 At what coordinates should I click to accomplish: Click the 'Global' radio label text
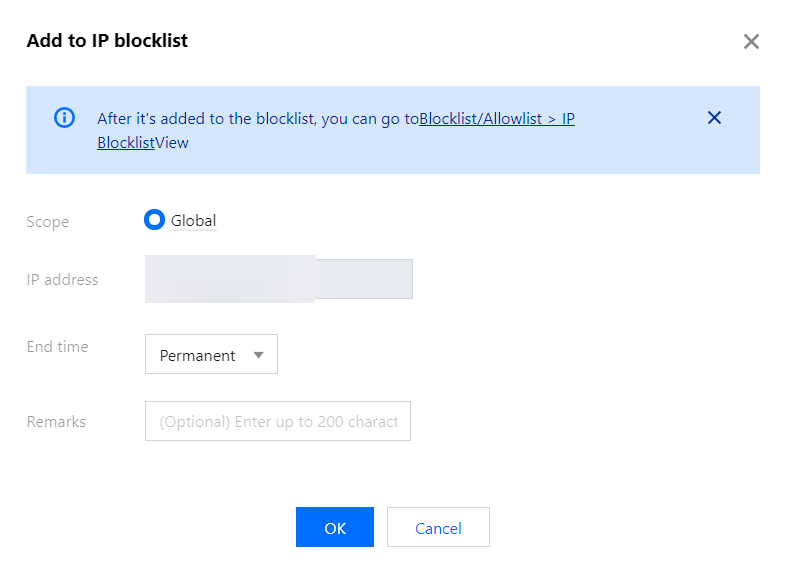coord(193,221)
